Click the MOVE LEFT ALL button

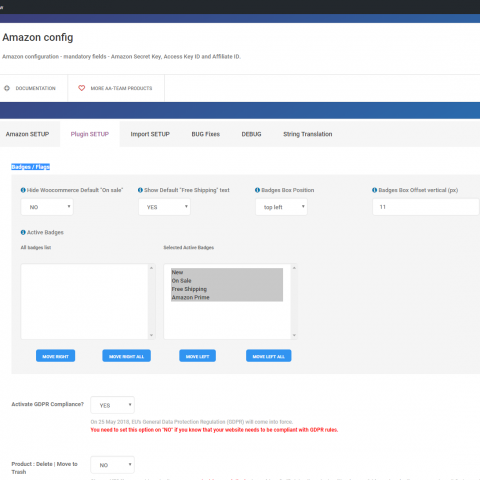269,356
